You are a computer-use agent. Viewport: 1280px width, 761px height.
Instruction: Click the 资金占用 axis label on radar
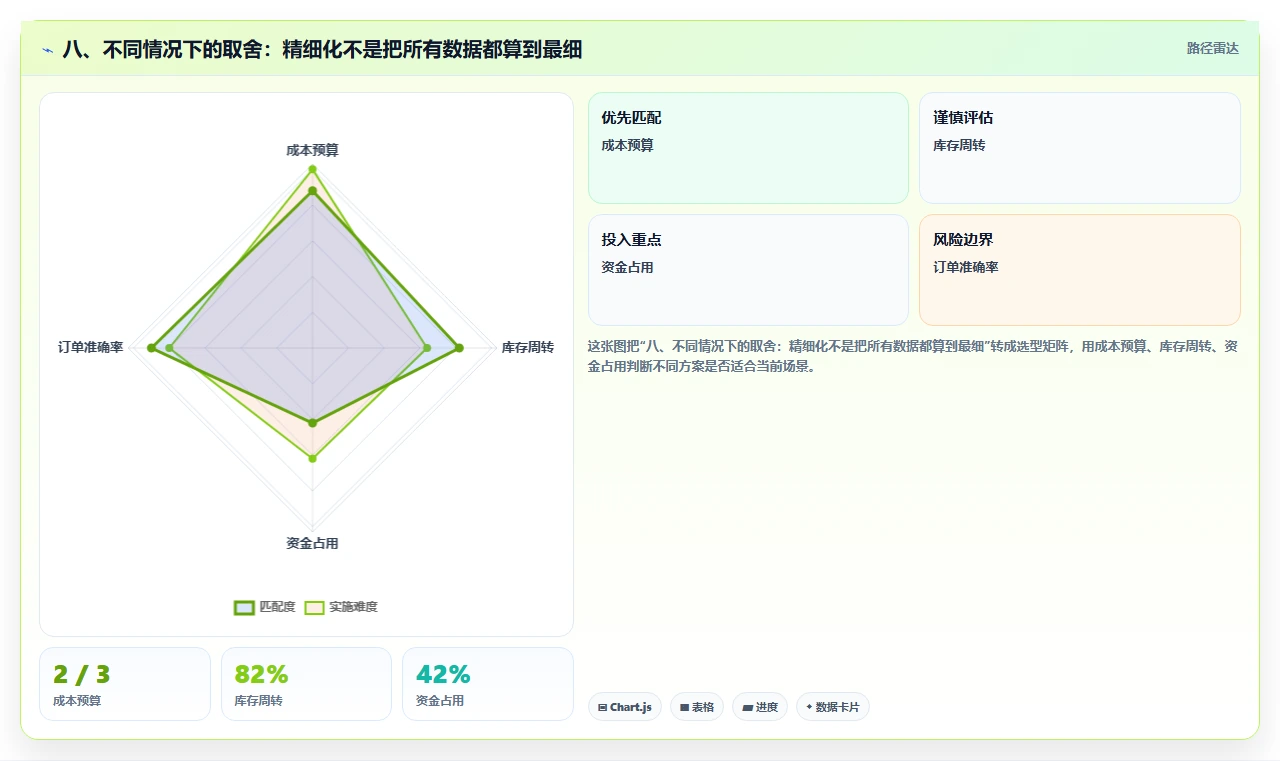click(x=312, y=543)
